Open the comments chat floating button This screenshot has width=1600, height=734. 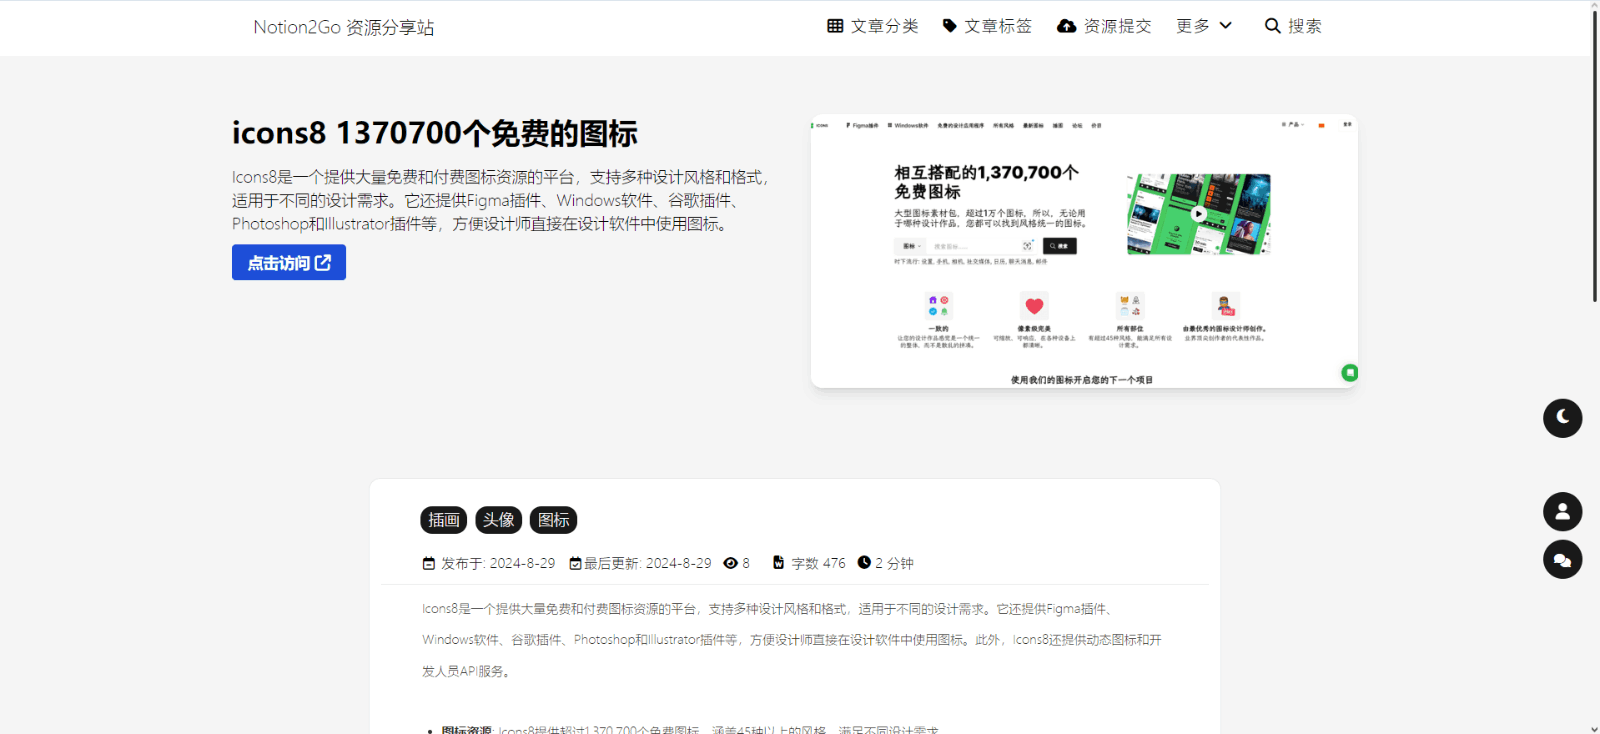coord(1562,560)
